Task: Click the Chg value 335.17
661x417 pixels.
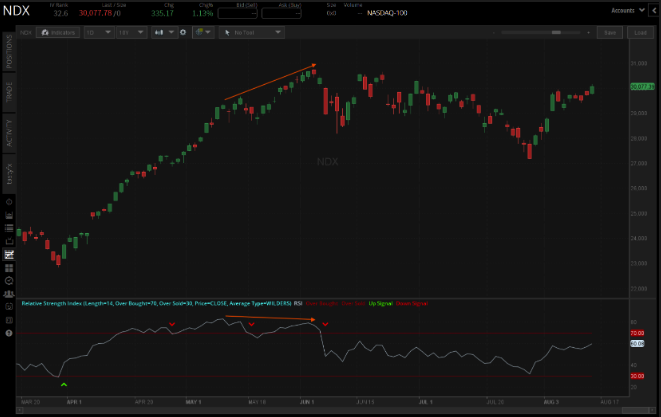Action: click(162, 13)
